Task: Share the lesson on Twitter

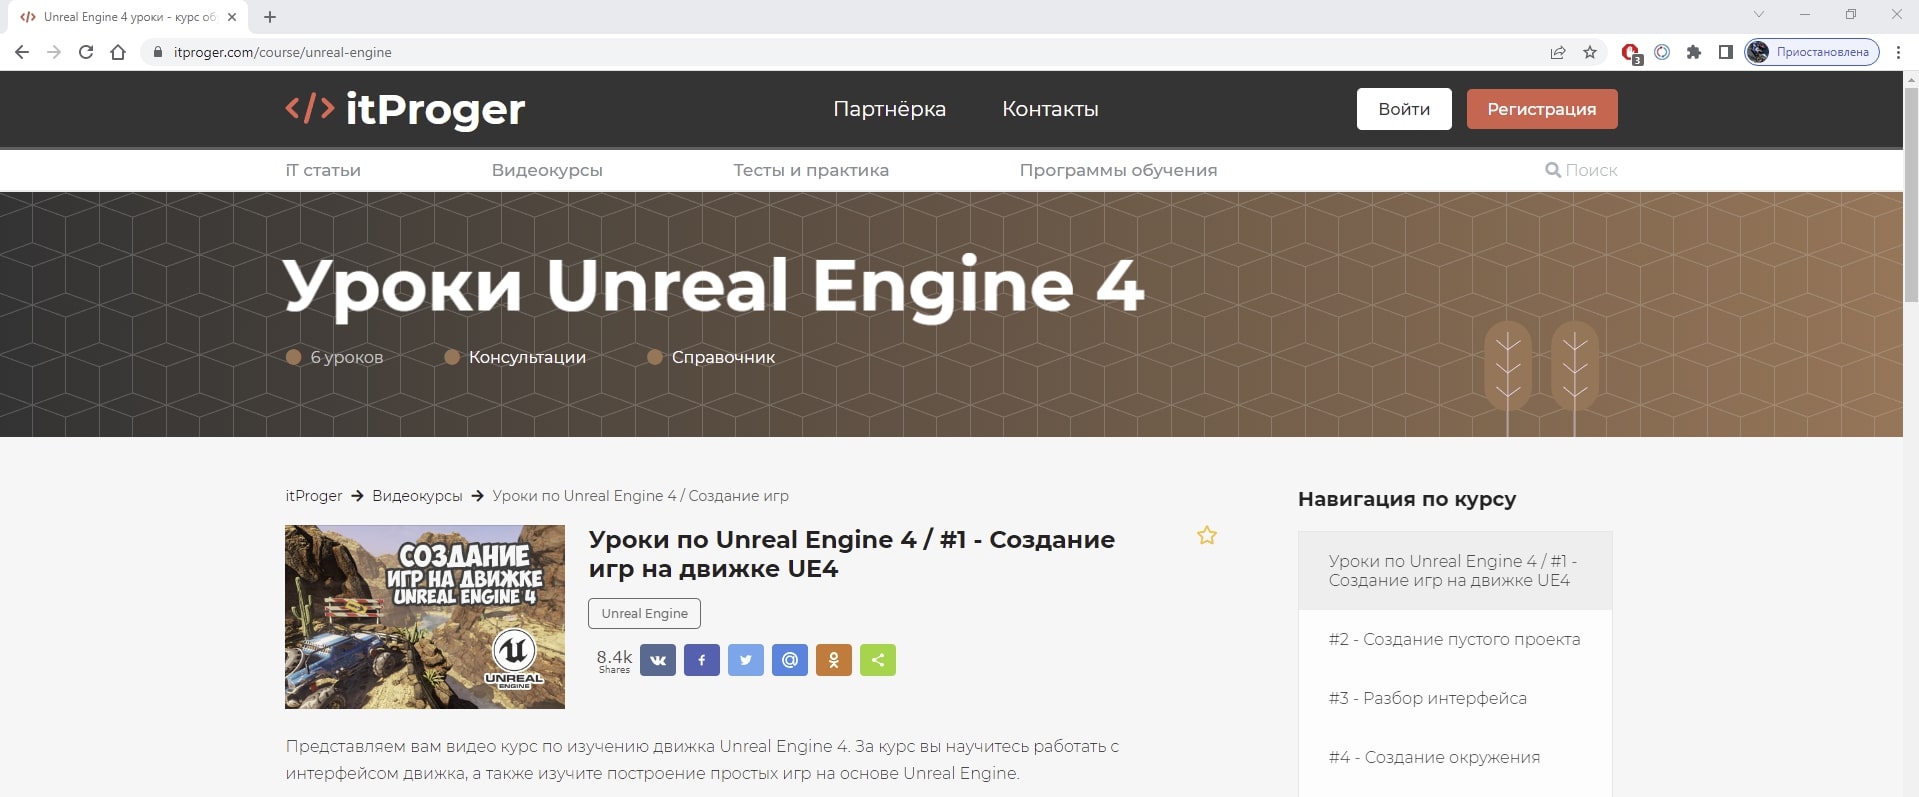Action: click(x=746, y=660)
